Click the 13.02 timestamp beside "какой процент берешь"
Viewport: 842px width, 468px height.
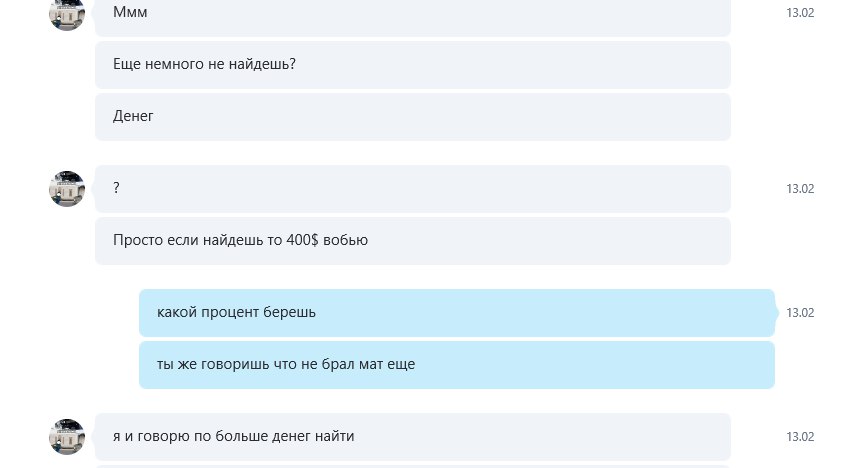coord(800,313)
